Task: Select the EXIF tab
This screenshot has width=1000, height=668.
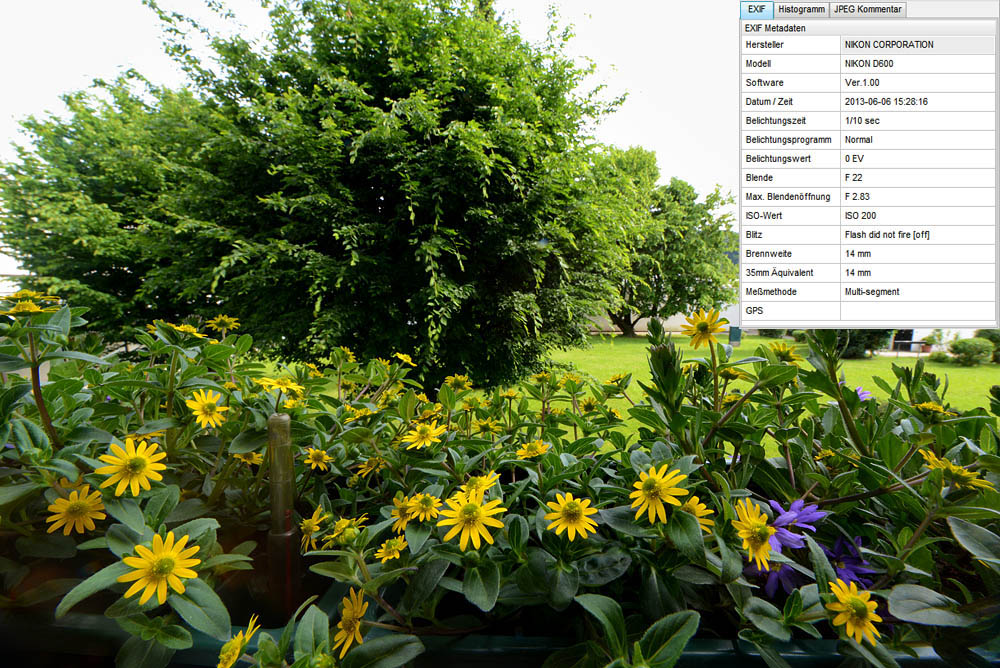Action: coord(756,10)
